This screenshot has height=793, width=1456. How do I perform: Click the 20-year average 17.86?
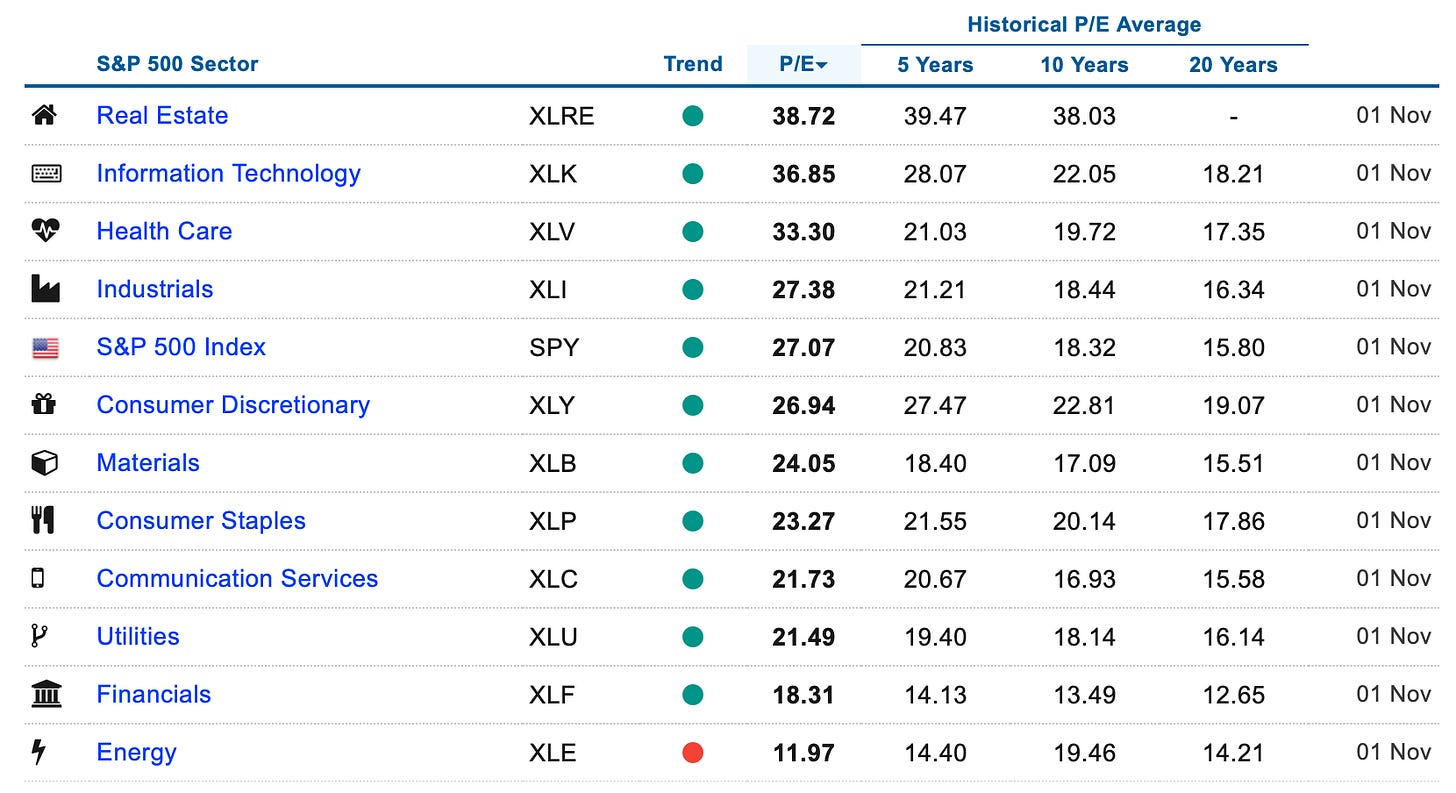tap(1233, 521)
